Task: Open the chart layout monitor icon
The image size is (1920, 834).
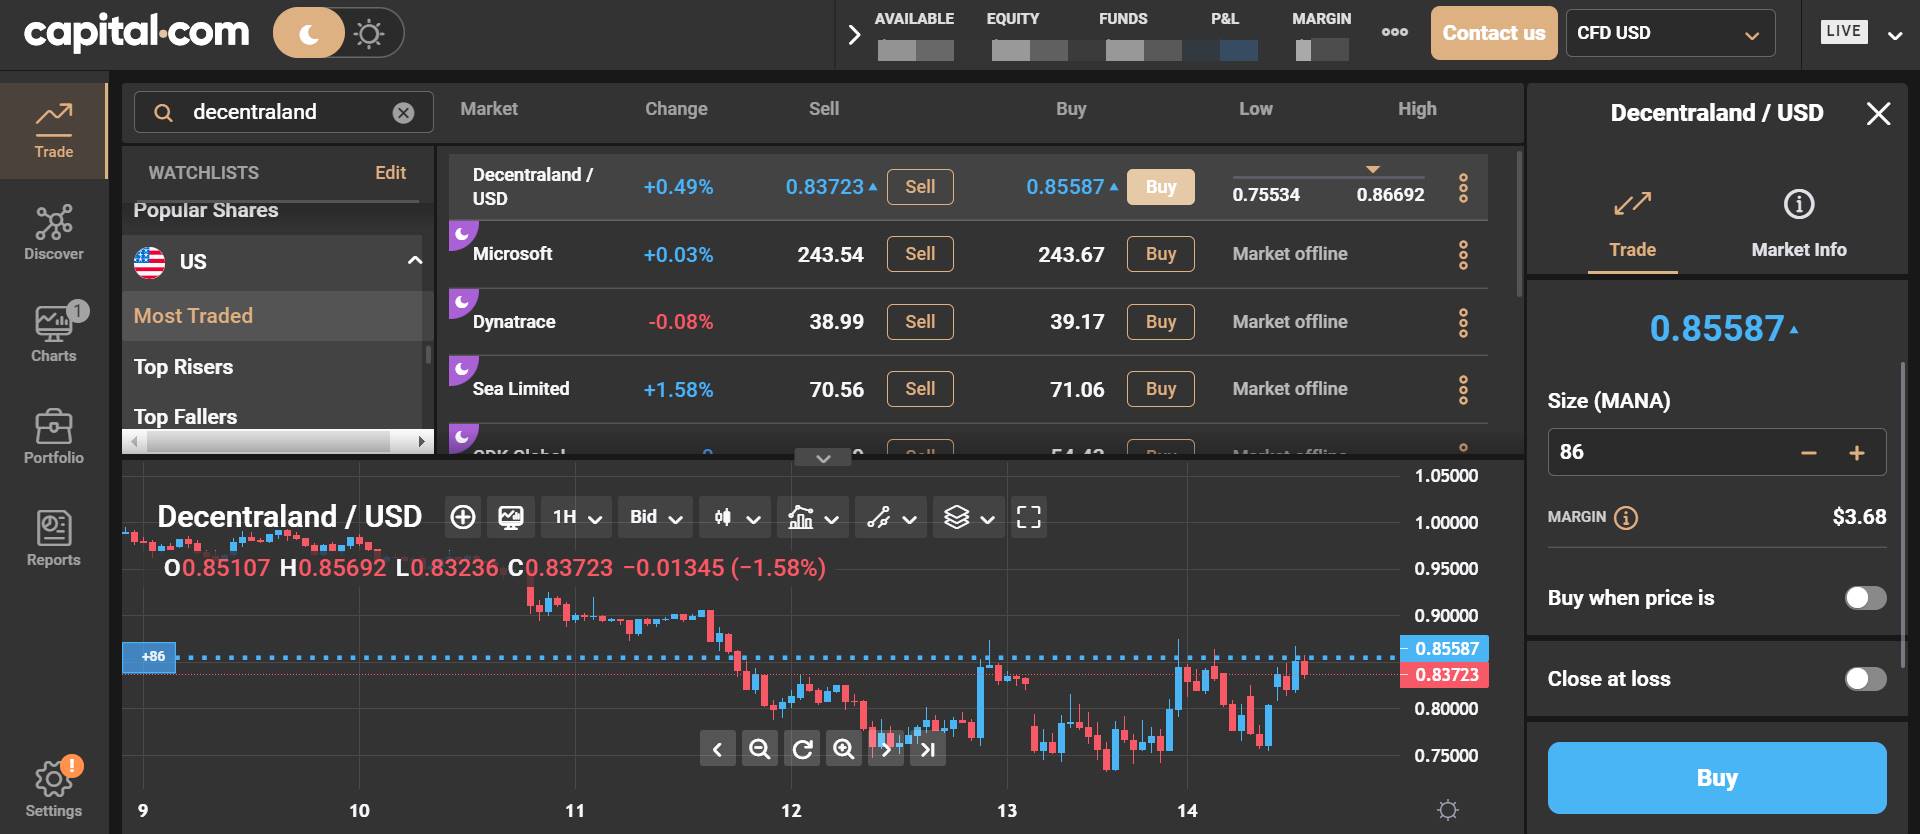Action: (511, 517)
